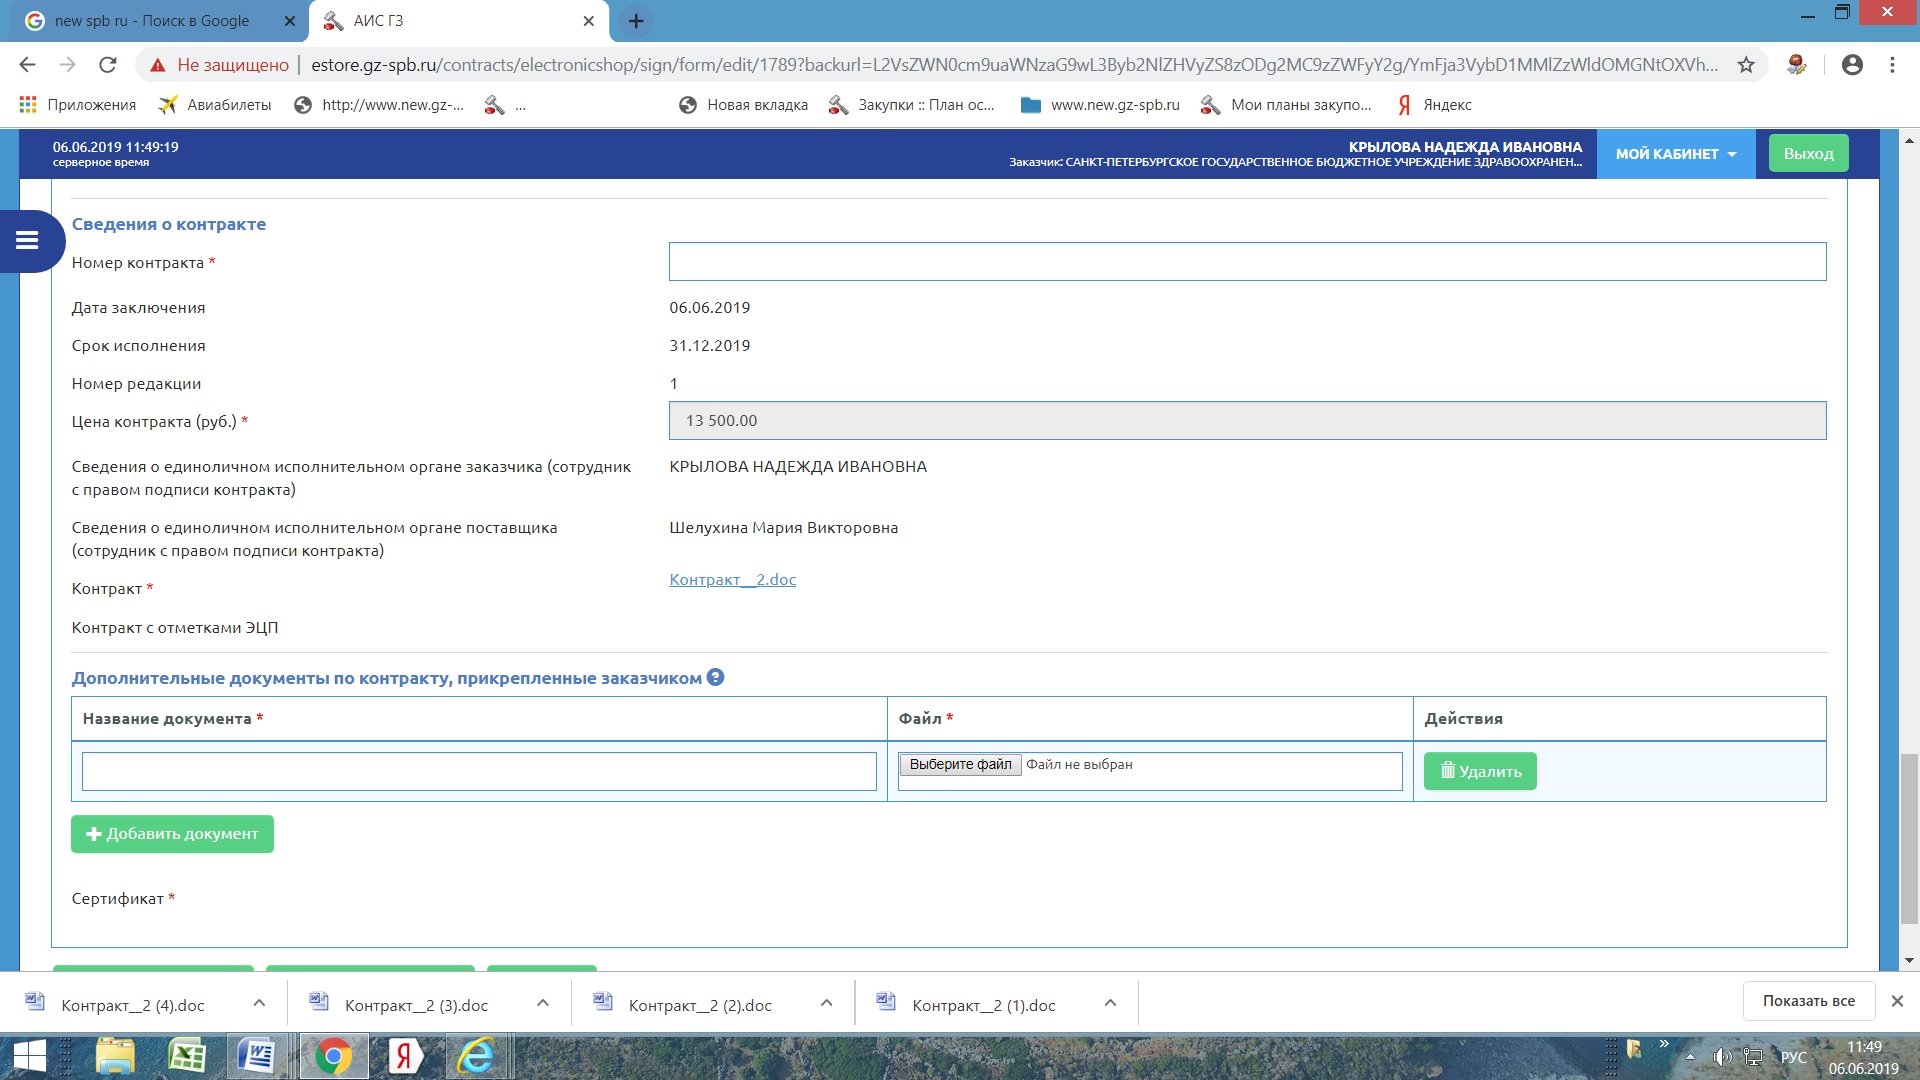The height and width of the screenshot is (1080, 1920).
Task: Open Chrome profile avatar icon
Action: click(x=1852, y=65)
